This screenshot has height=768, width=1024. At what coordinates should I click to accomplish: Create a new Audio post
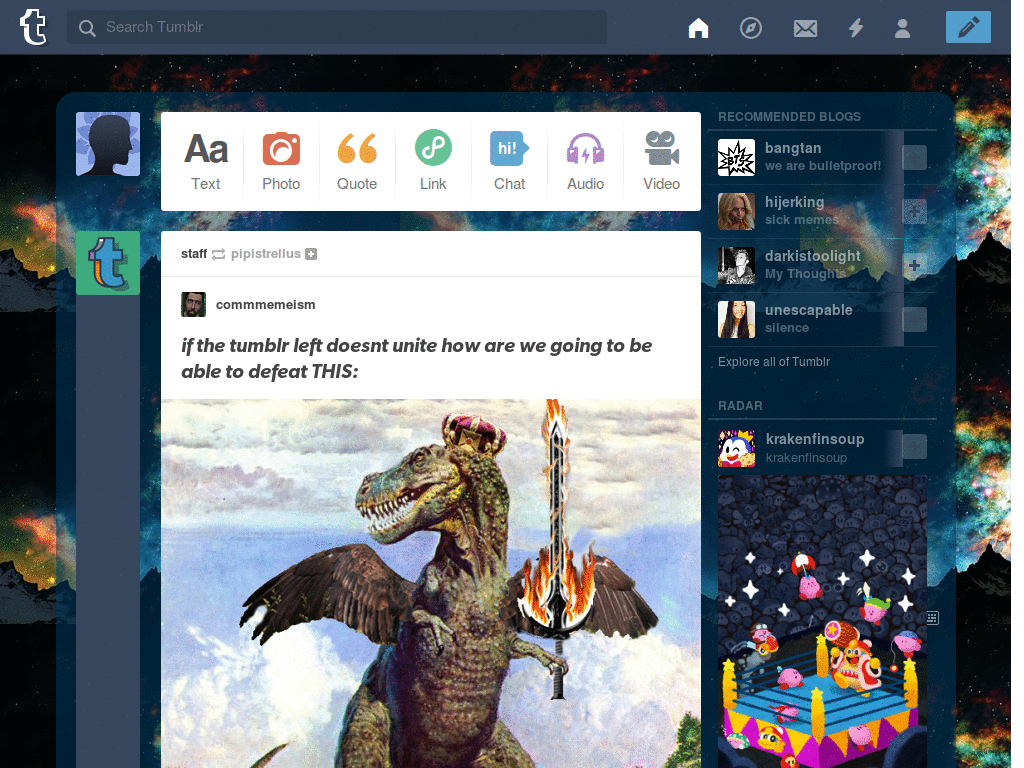[x=586, y=161]
